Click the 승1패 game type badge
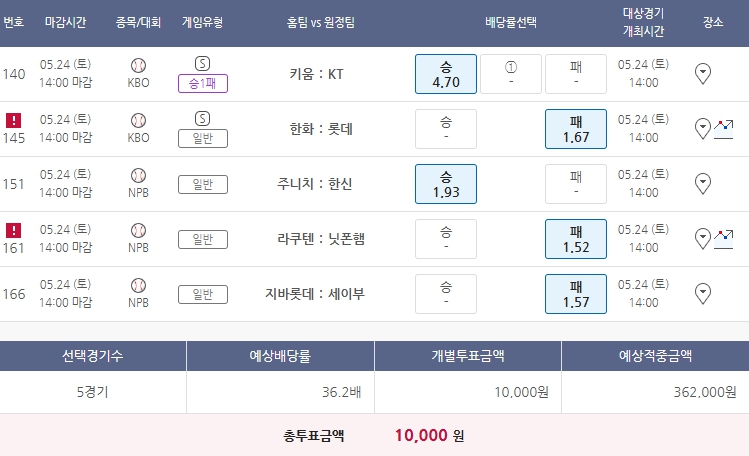749x456 pixels. click(x=203, y=84)
